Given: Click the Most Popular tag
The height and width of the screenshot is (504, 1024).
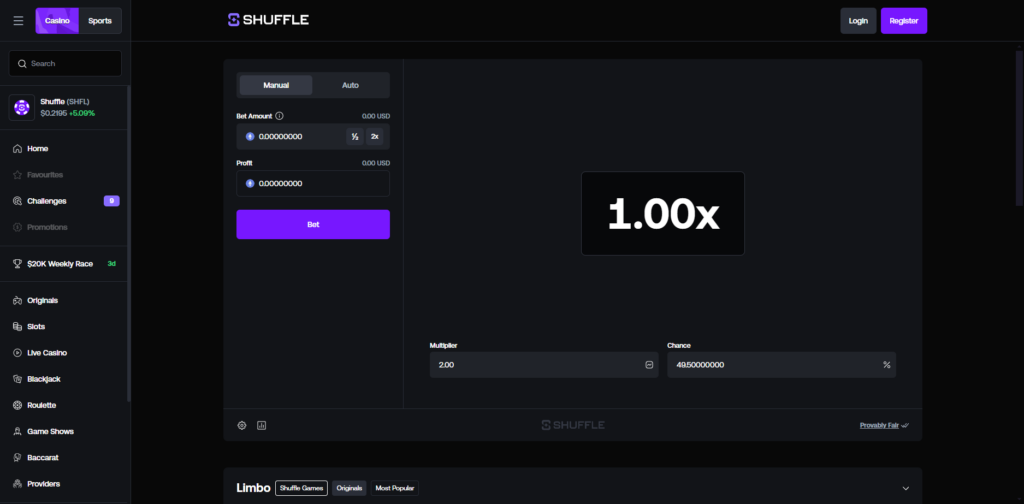Looking at the screenshot, I should (x=394, y=488).
